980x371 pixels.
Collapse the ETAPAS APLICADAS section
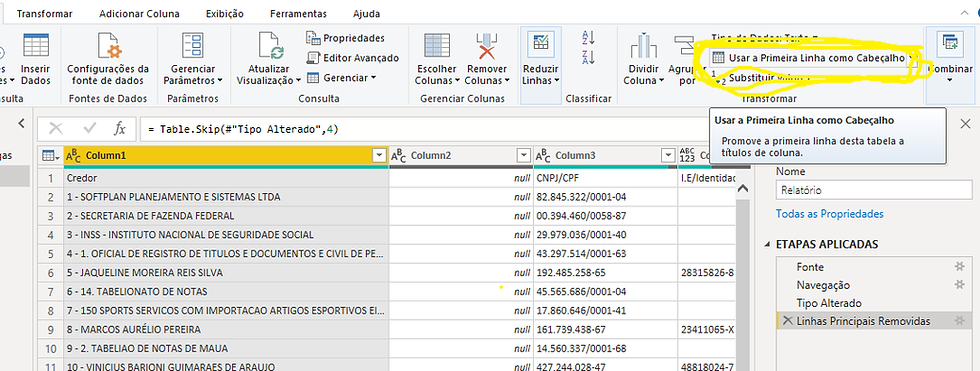click(767, 244)
